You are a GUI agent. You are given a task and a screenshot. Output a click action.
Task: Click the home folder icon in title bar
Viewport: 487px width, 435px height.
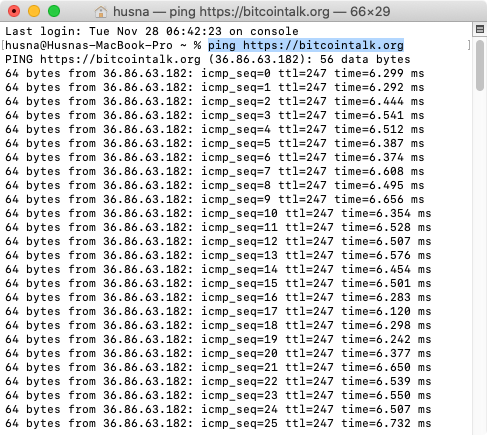[101, 12]
